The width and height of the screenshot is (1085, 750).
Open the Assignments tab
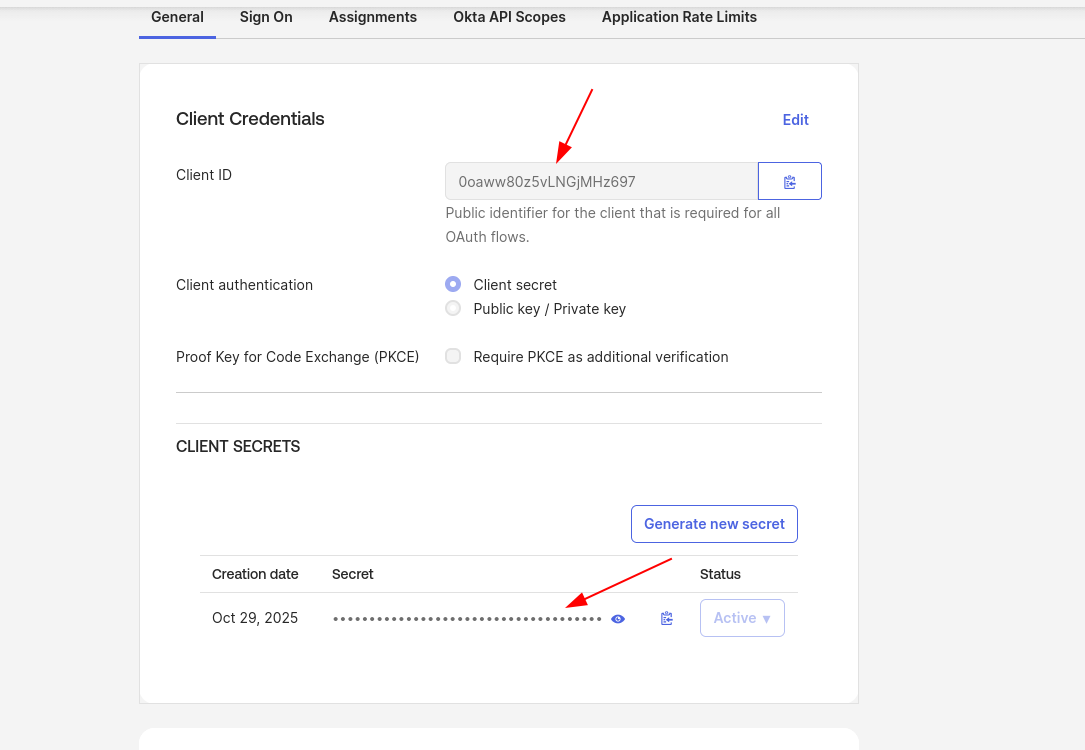372,17
